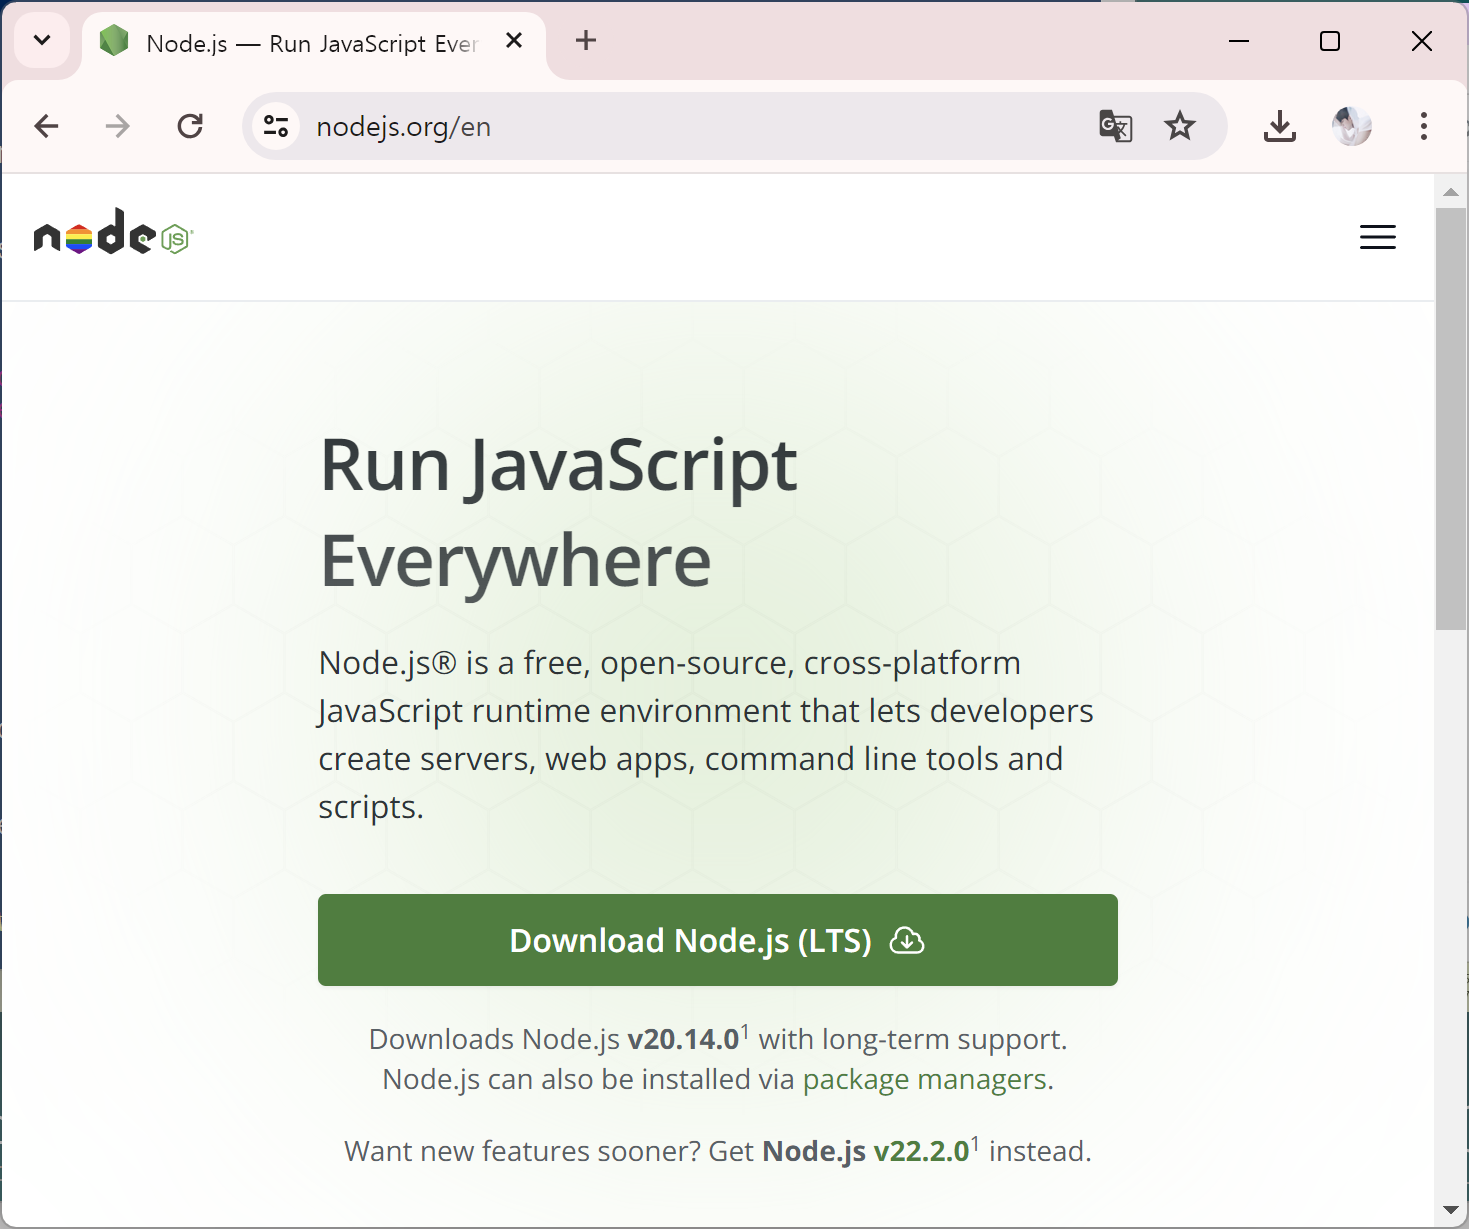Image resolution: width=1469 pixels, height=1229 pixels.
Task: Close the Chrome window
Action: tap(1422, 41)
